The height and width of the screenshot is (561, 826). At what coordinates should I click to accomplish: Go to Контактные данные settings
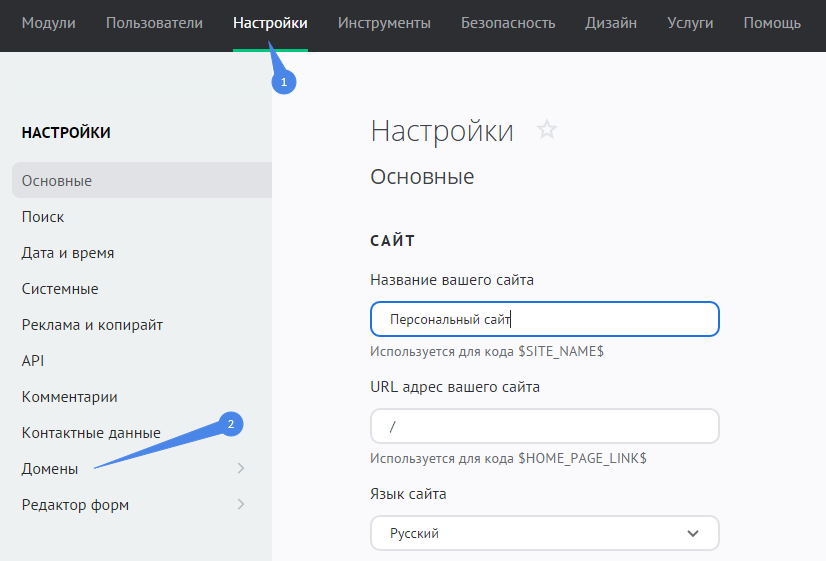91,433
